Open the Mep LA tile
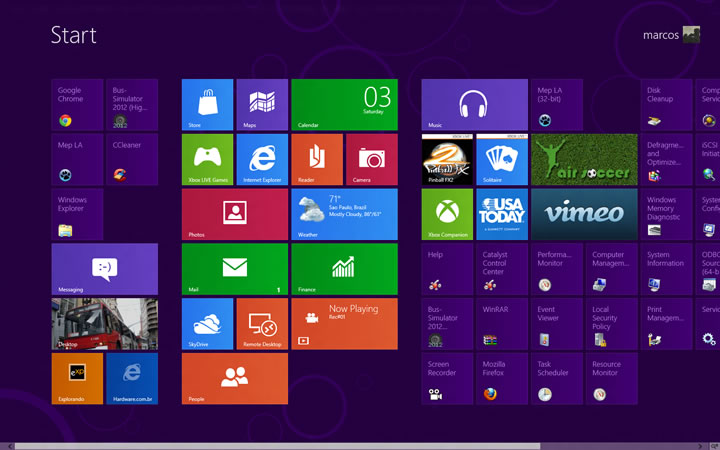Screen dimensions: 720x450 click(77, 159)
